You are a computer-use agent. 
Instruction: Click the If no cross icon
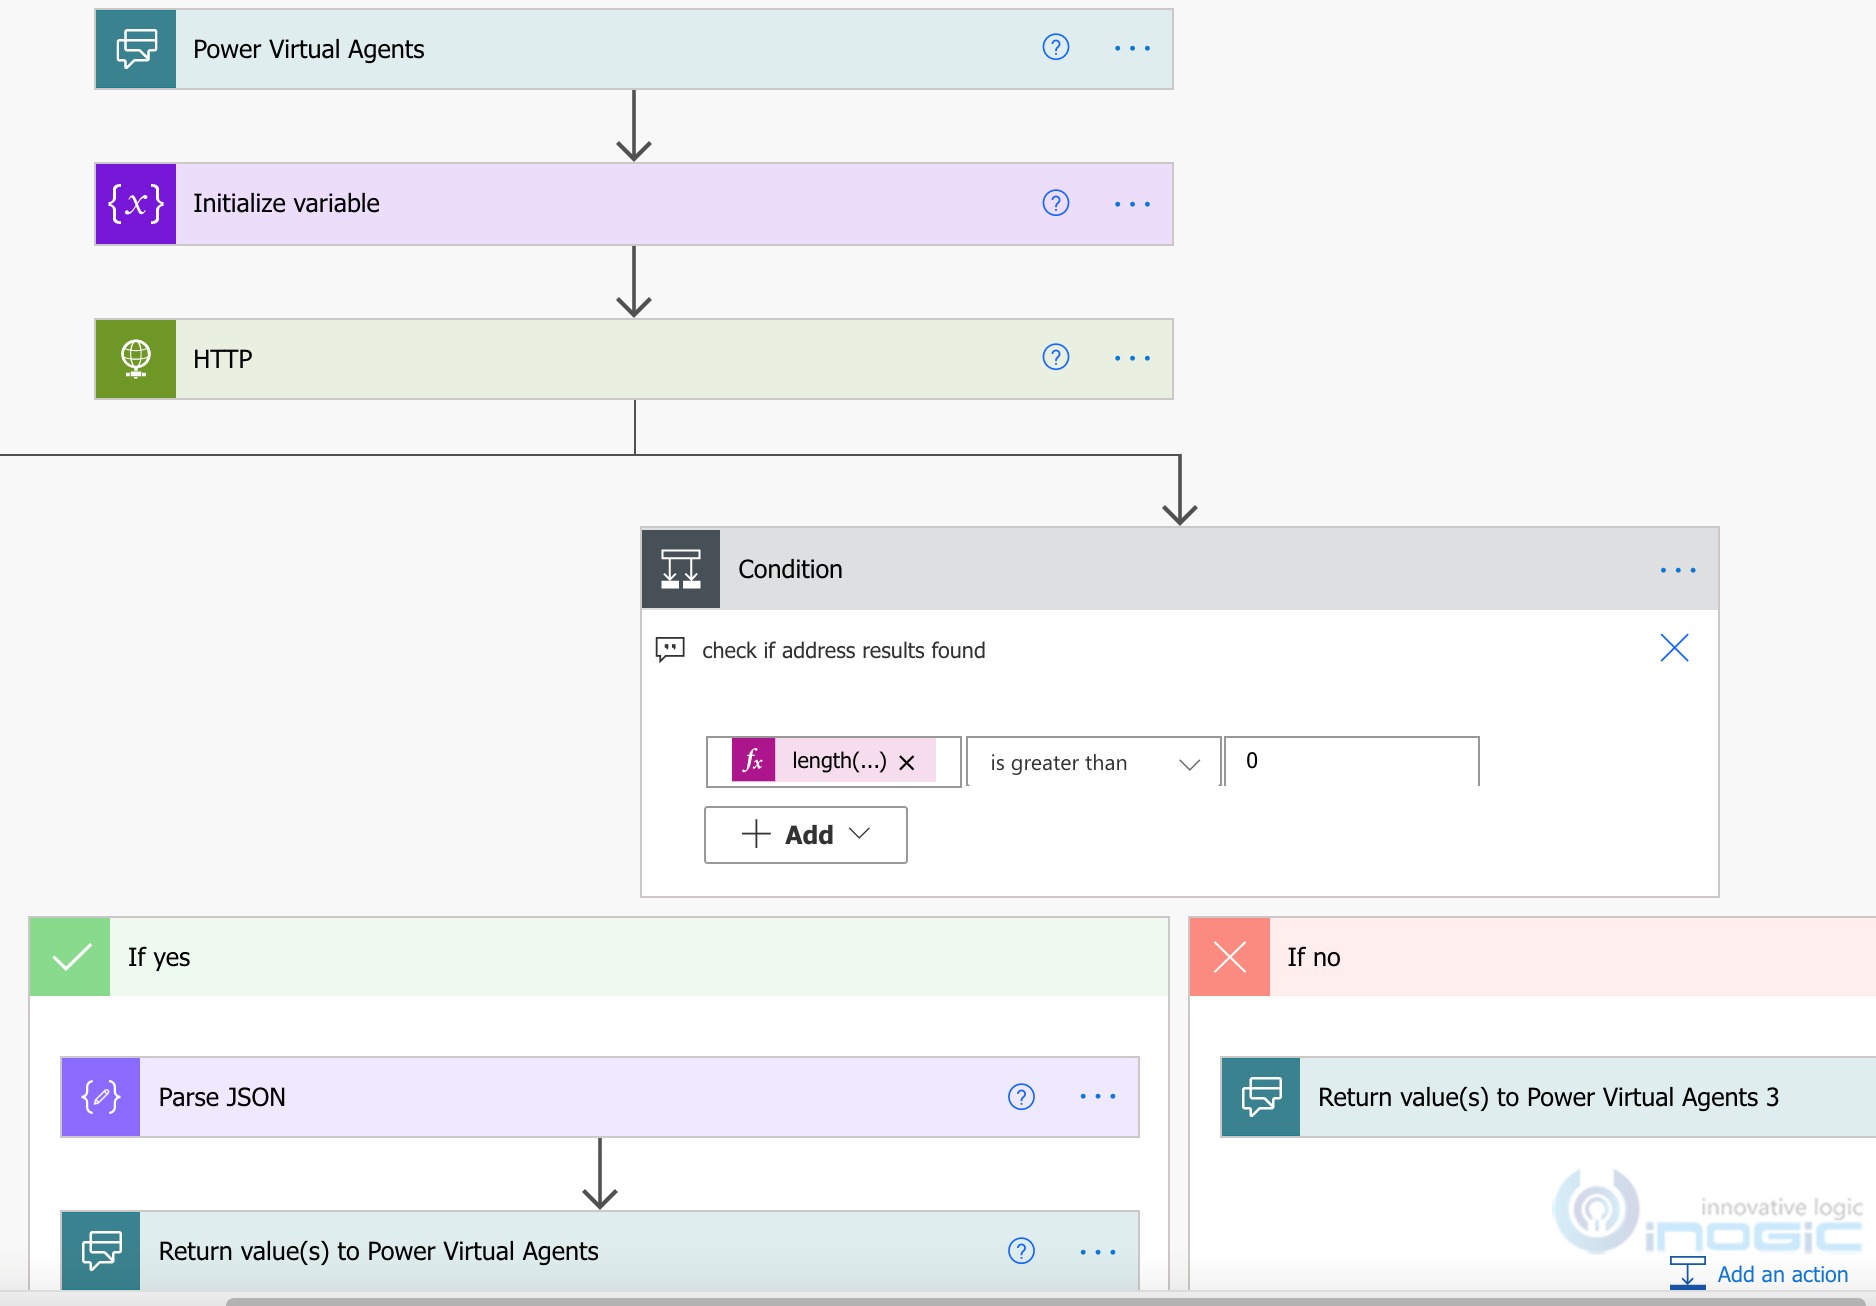(1228, 956)
